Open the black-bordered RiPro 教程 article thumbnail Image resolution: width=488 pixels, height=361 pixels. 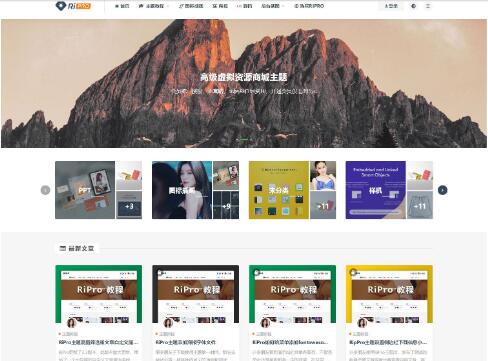196,294
